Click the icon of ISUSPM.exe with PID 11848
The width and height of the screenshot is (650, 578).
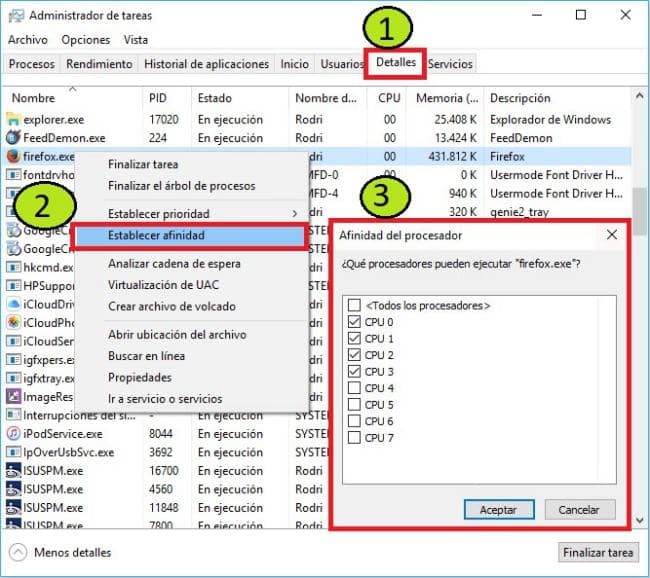coord(13,508)
